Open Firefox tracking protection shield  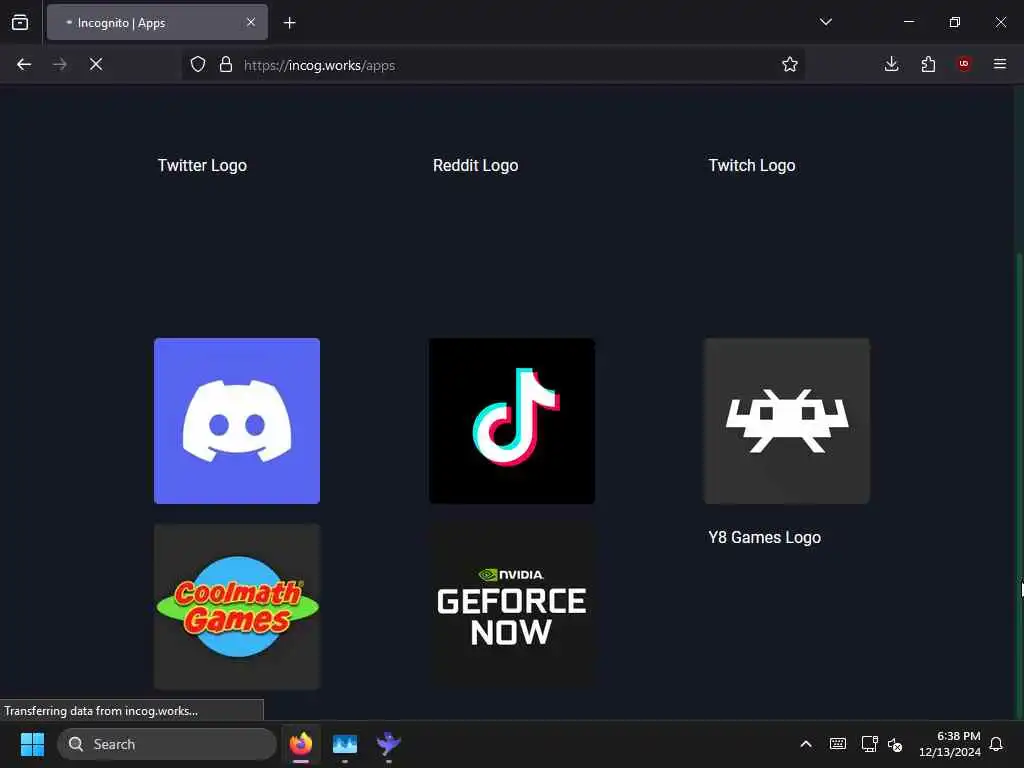(x=198, y=64)
